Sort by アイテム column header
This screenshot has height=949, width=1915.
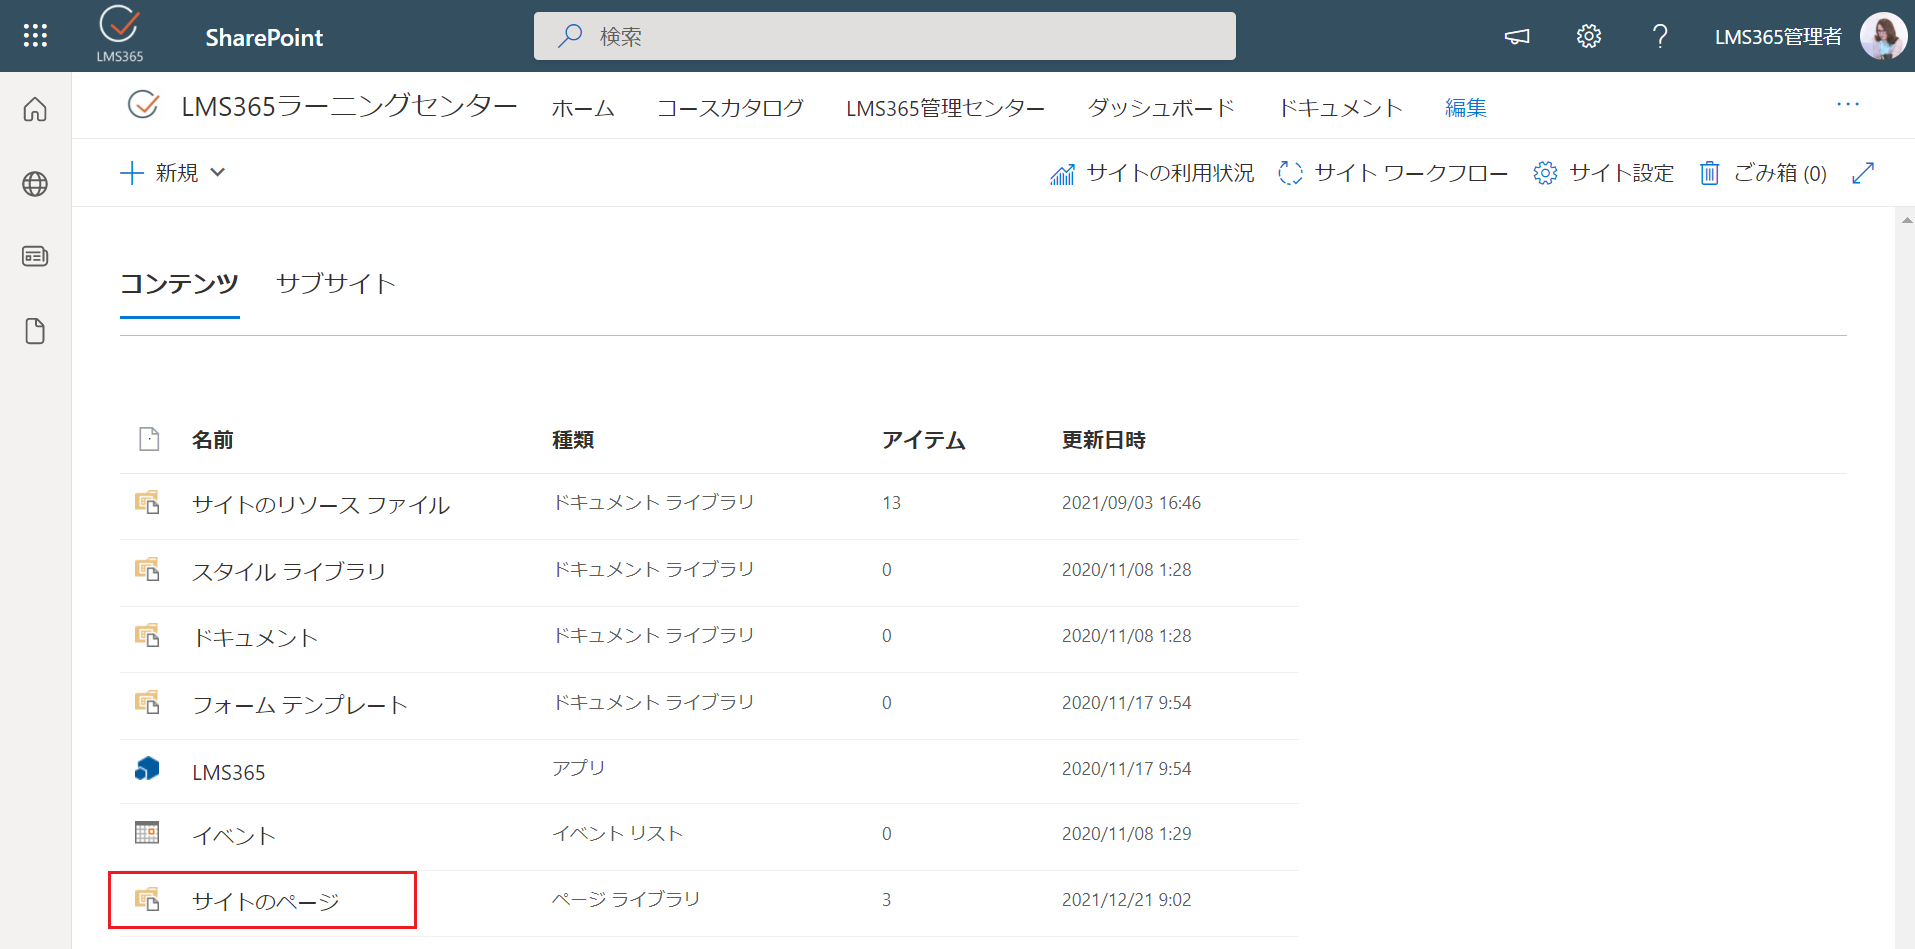tap(923, 440)
